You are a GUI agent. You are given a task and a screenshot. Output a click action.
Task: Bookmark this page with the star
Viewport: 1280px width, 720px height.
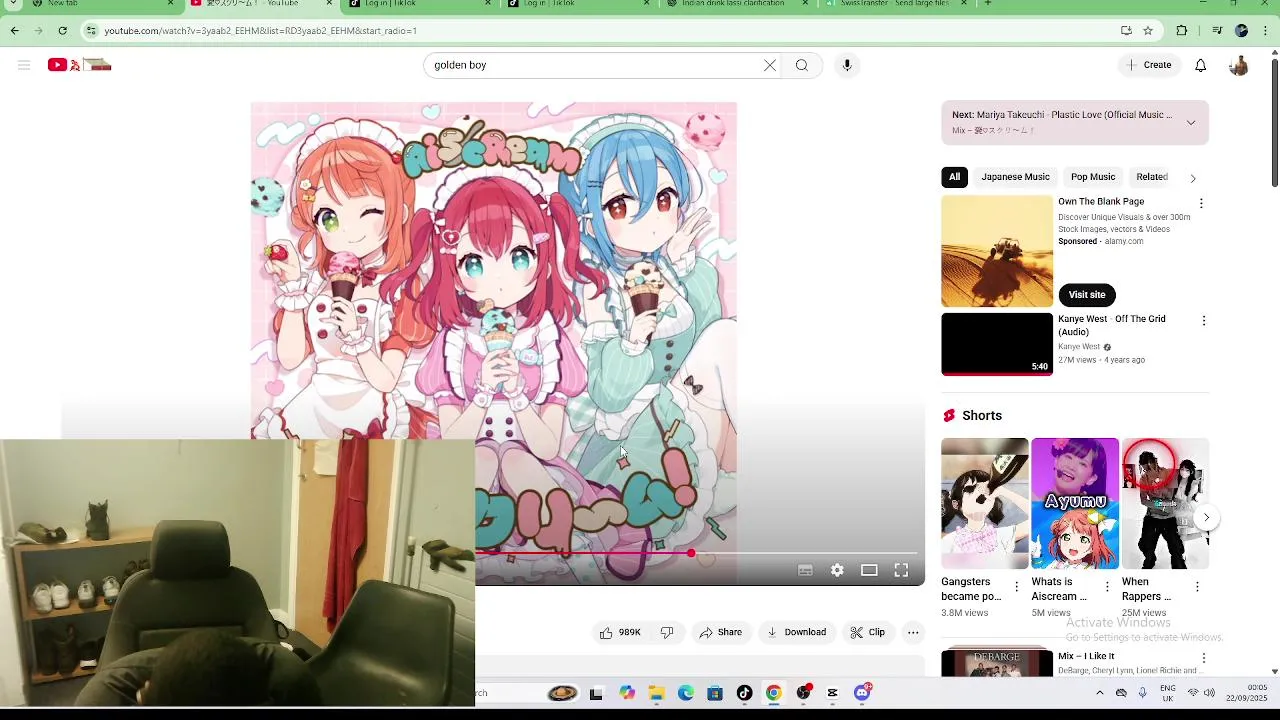coord(1148,31)
